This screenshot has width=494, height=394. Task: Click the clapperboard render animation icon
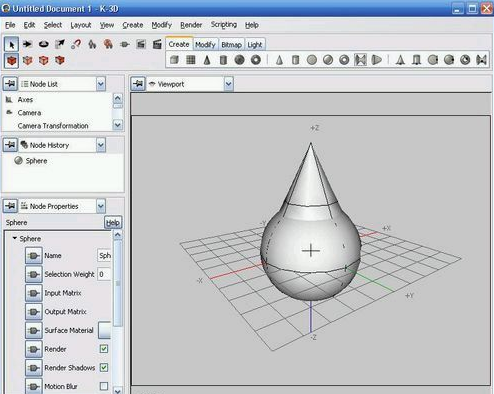coord(157,44)
